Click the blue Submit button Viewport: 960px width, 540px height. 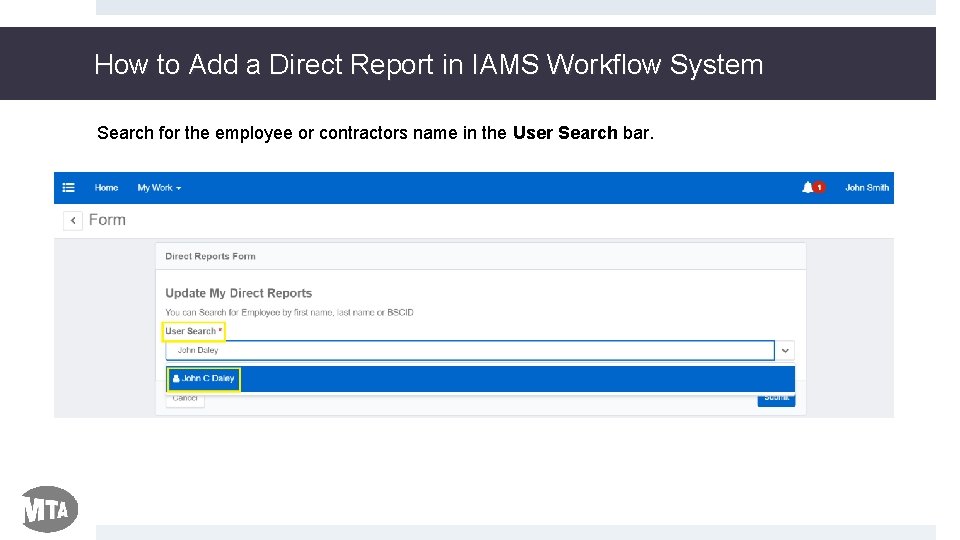point(776,399)
